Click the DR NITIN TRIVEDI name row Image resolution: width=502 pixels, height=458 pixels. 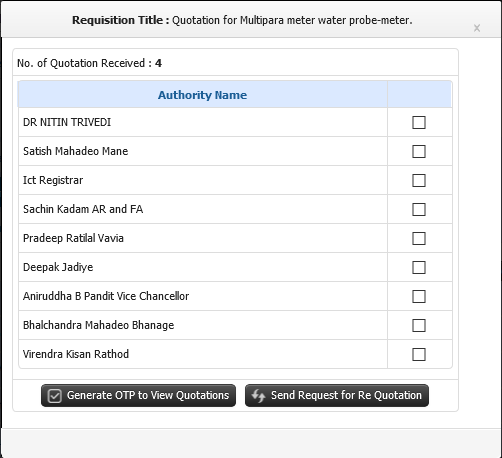[x=203, y=122]
